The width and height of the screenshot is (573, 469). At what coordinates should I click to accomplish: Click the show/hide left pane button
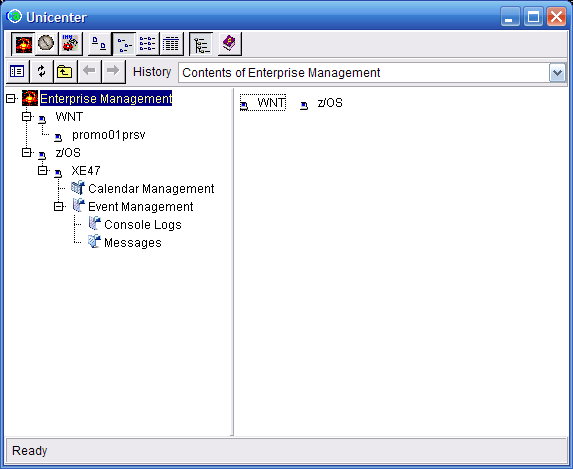[17, 71]
